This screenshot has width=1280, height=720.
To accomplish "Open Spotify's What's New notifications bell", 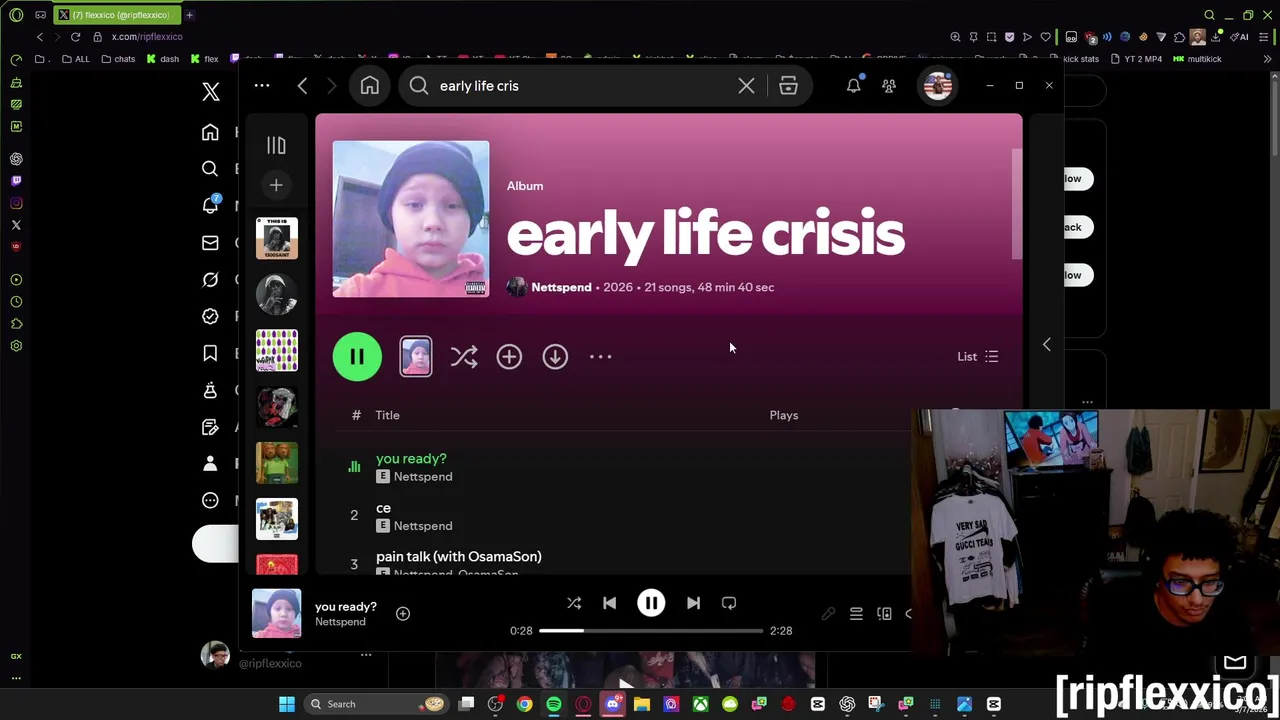I will (x=853, y=86).
